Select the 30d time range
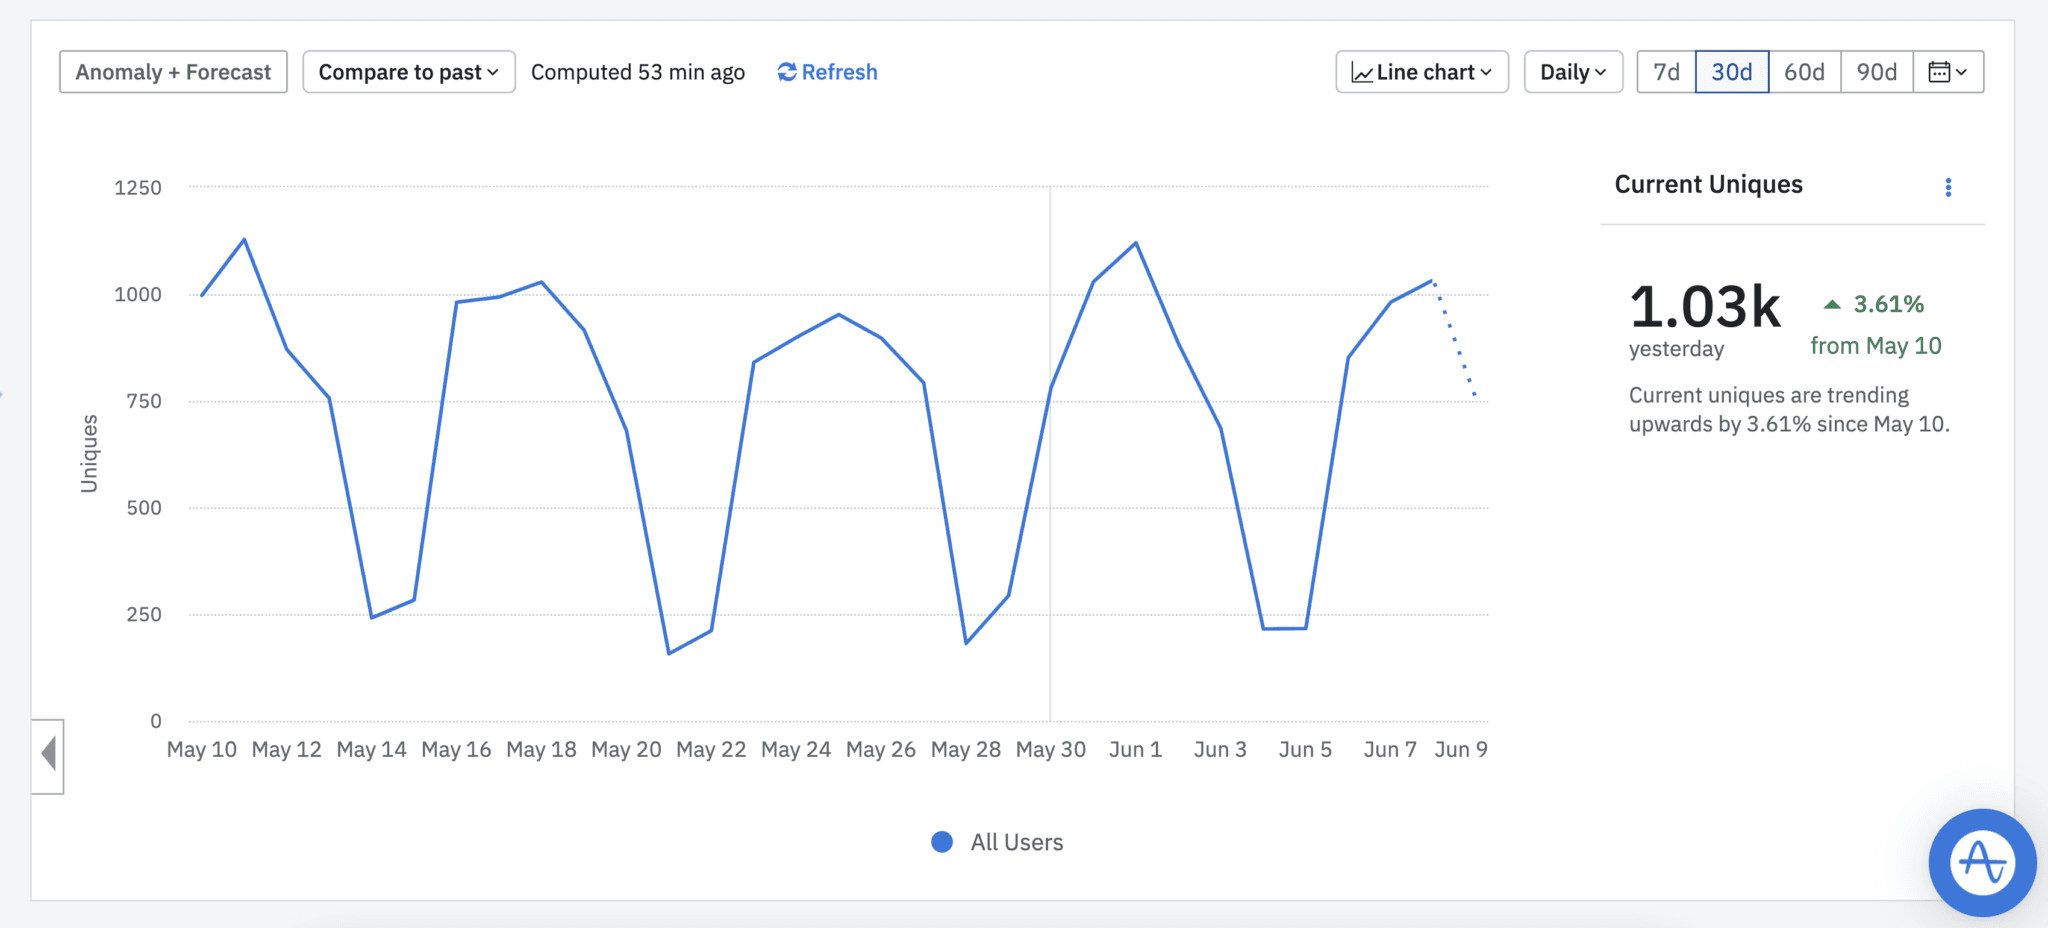The image size is (2048, 928). [x=1731, y=72]
